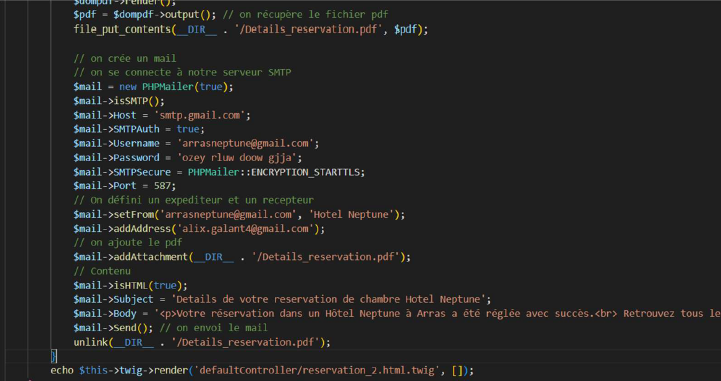Click the PHPMailer class name after "new"

[167, 87]
